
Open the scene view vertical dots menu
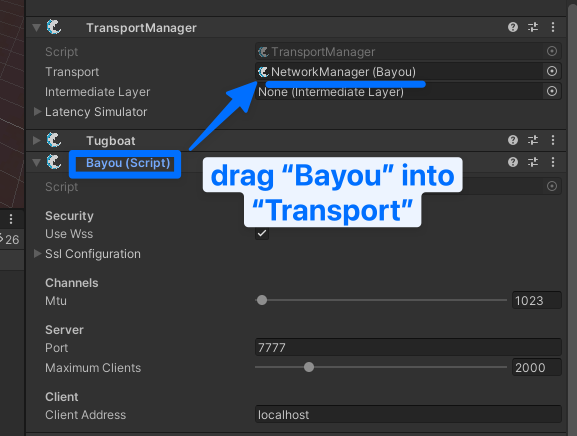[11, 219]
